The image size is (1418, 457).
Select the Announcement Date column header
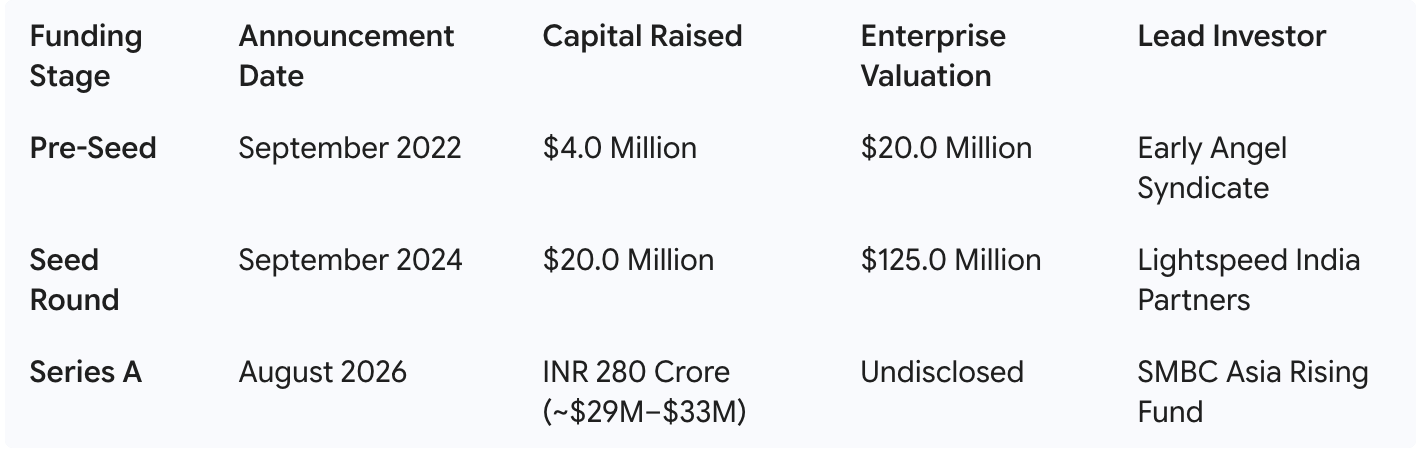pyautogui.click(x=346, y=56)
